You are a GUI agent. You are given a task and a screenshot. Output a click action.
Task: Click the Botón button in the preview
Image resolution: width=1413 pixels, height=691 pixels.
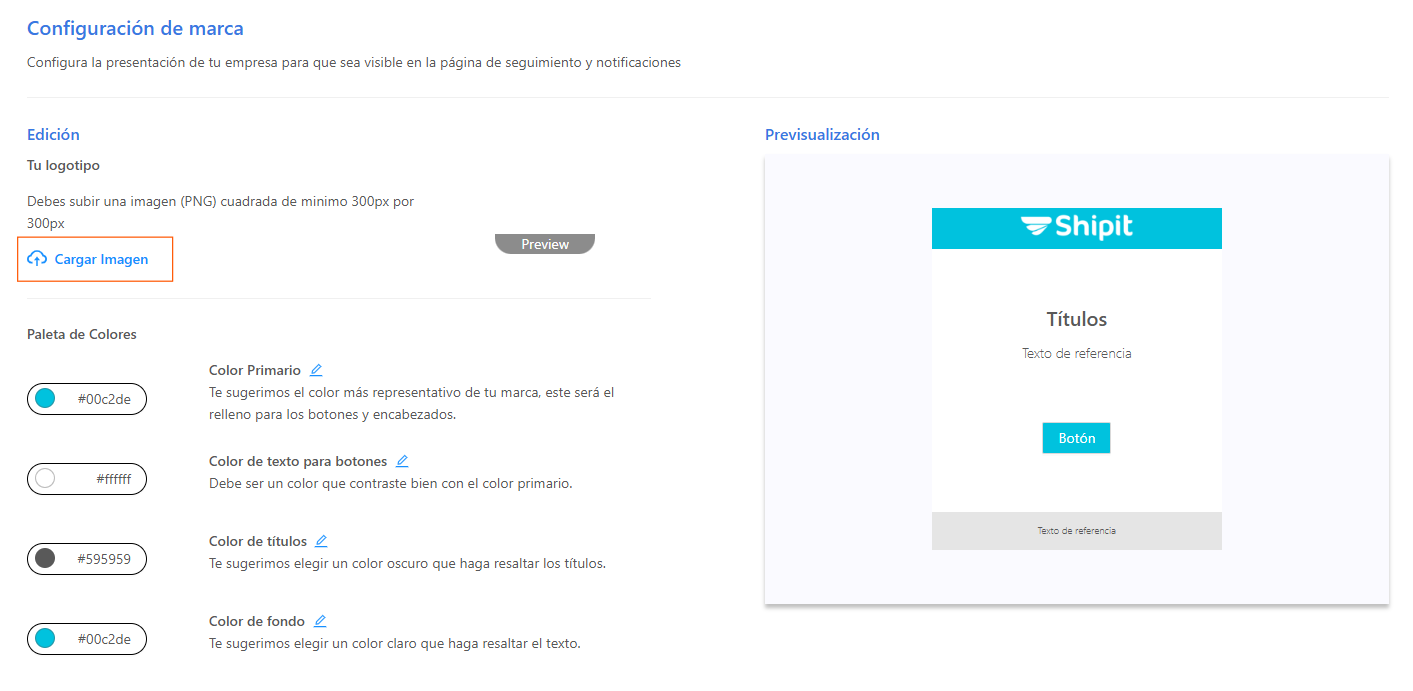(1076, 438)
